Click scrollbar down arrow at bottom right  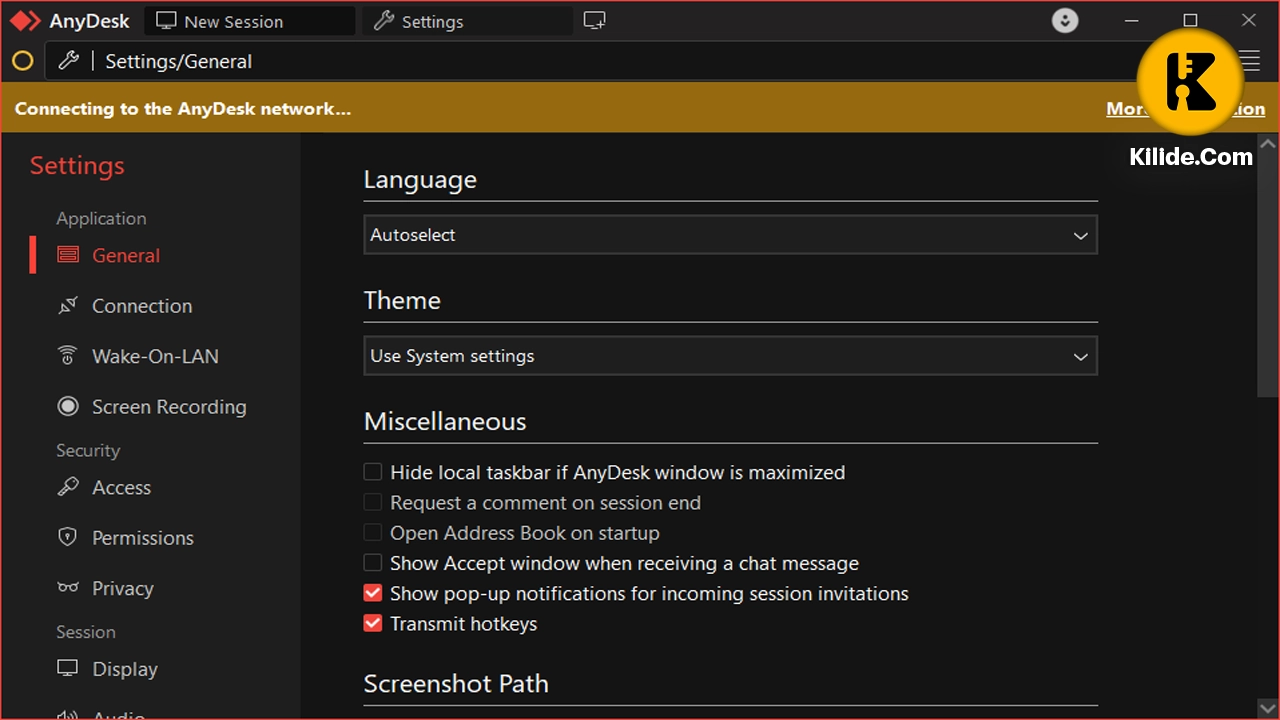click(x=1267, y=708)
